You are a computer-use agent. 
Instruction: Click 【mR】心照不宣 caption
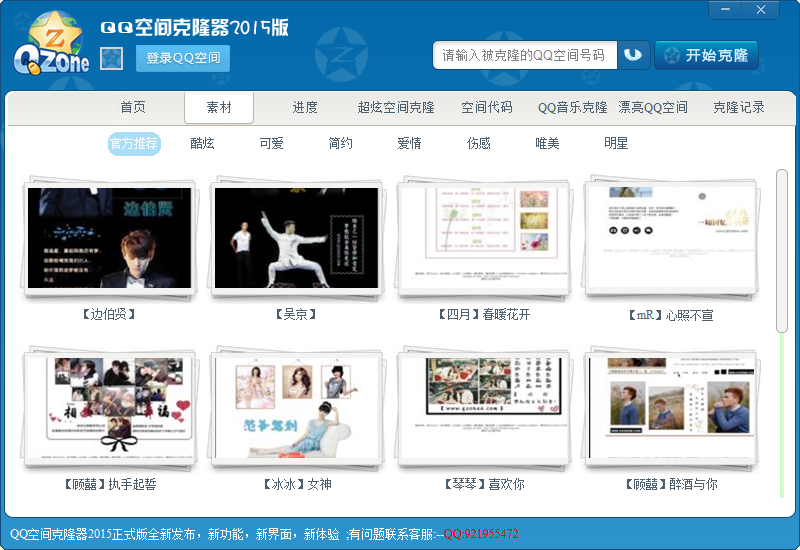click(670, 315)
